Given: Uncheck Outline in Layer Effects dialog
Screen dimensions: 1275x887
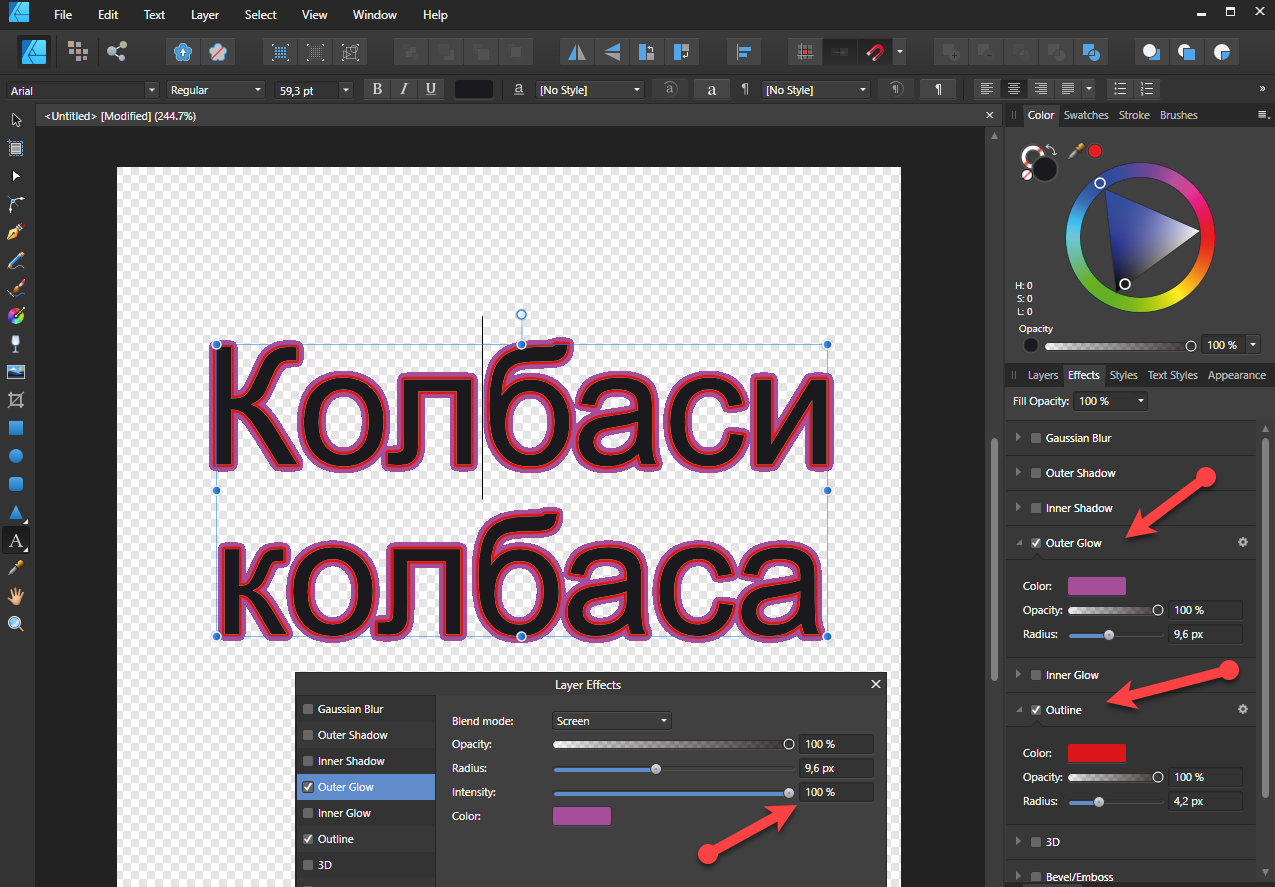Looking at the screenshot, I should tap(308, 839).
